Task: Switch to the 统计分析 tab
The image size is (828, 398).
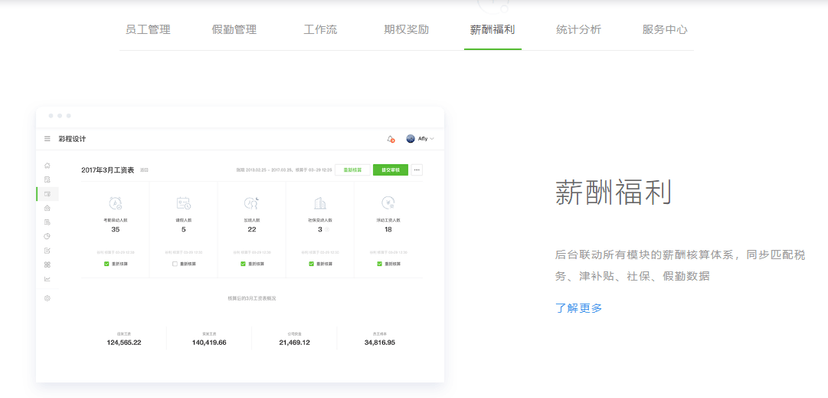Action: [578, 30]
